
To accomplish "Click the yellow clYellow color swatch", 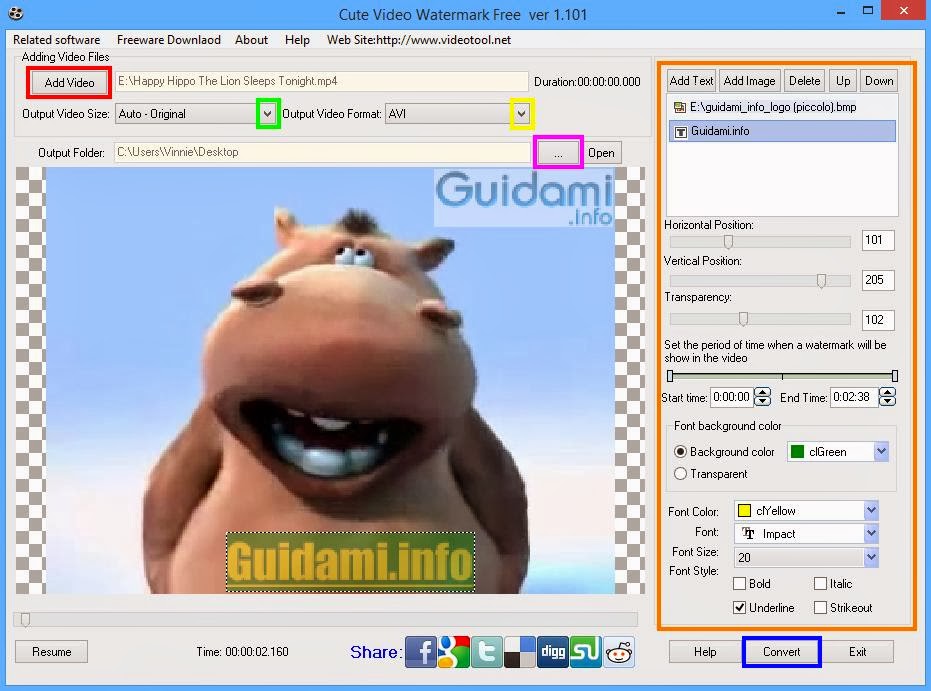I will coord(744,511).
